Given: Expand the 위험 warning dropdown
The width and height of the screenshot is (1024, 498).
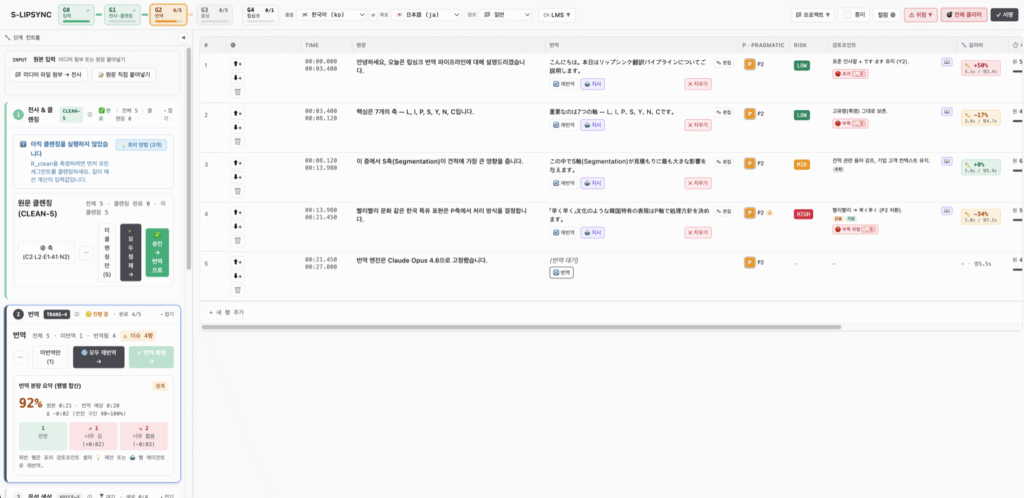Looking at the screenshot, I should 921,14.
